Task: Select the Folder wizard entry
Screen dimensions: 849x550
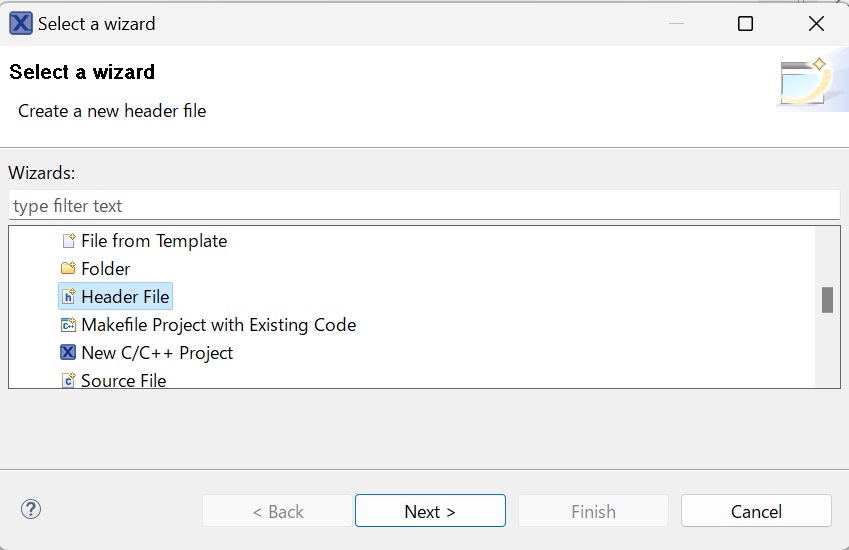Action: pyautogui.click(x=106, y=269)
